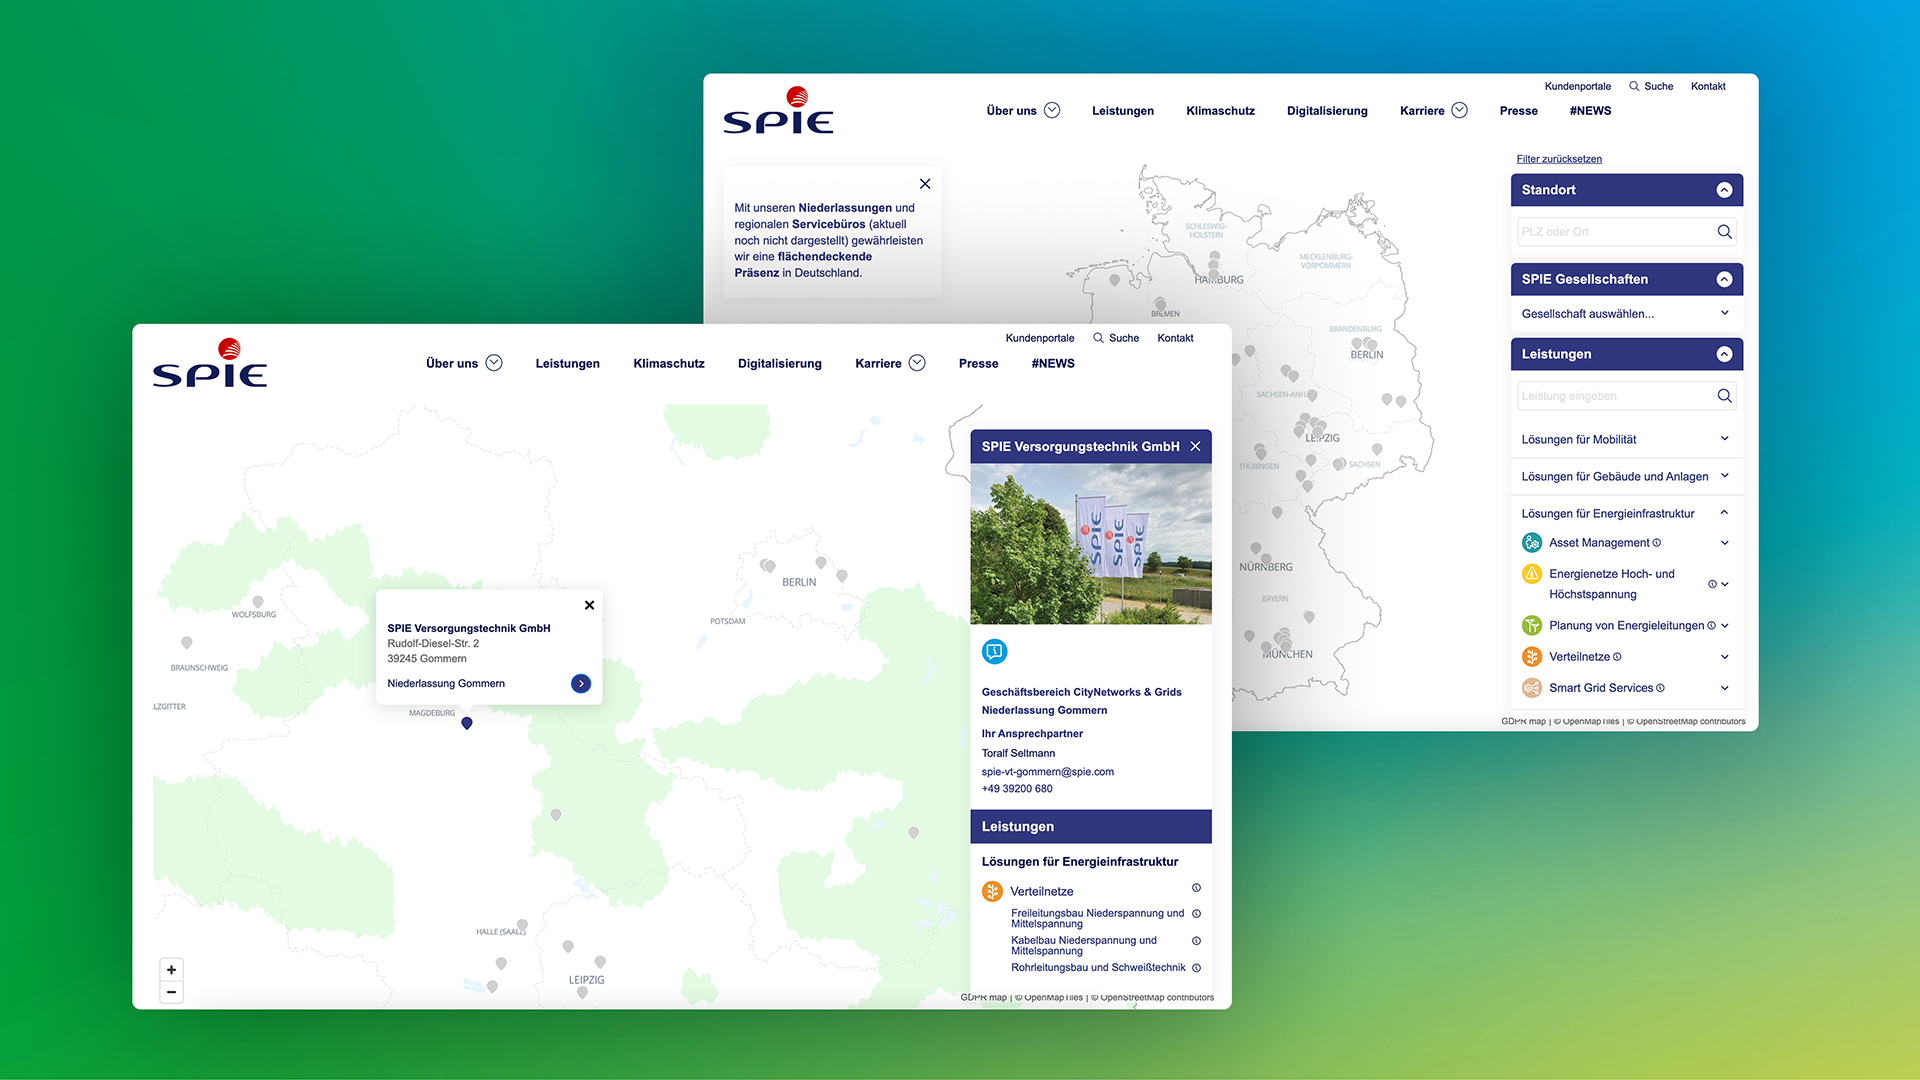Viewport: 1920px width, 1080px height.
Task: Collapse Lösungen für Energieinfrastruktur
Action: pyautogui.click(x=1626, y=513)
